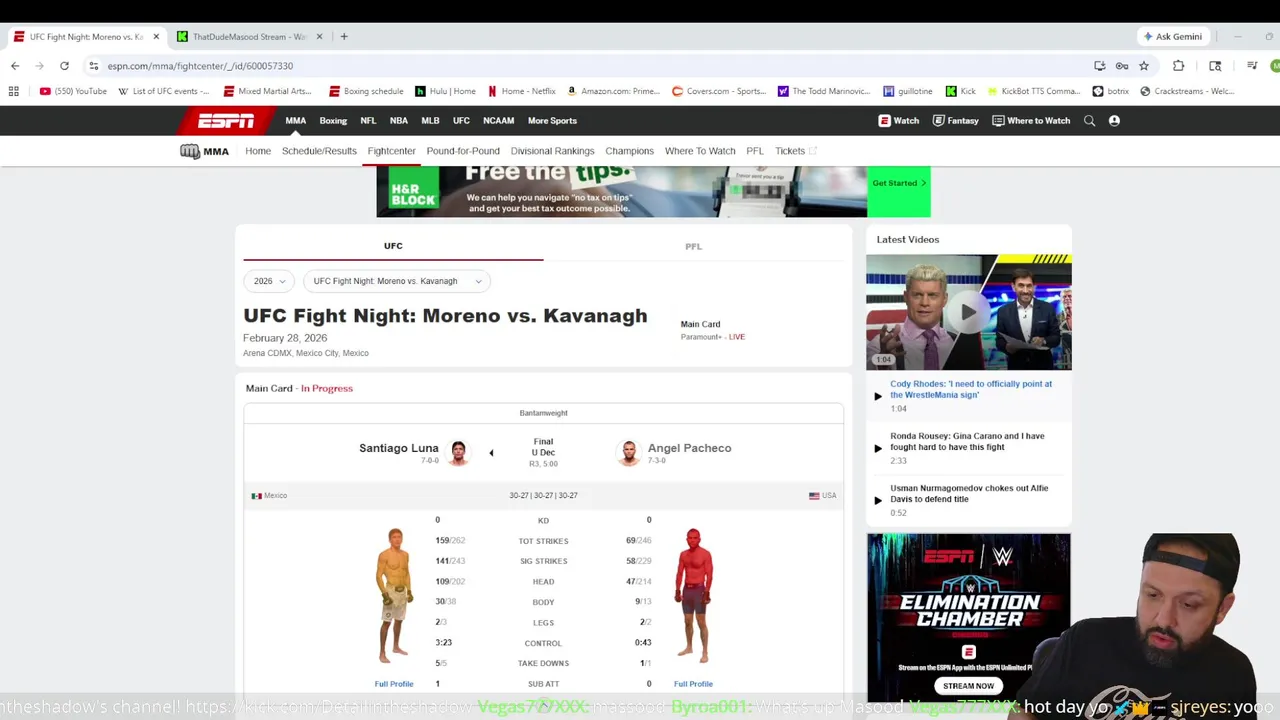Select the UFC league tab
Screen dimensions: 1280x720
click(x=393, y=246)
